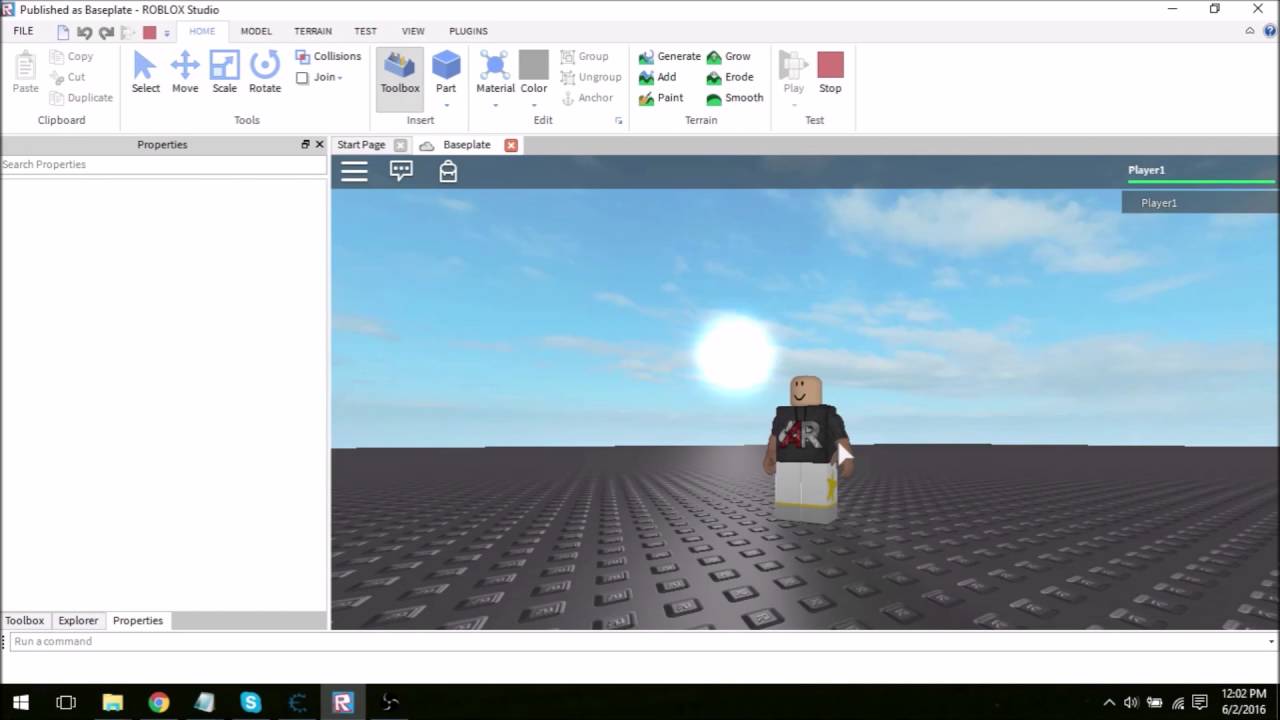
Task: Expand the Material dropdown arrow
Action: (x=495, y=105)
